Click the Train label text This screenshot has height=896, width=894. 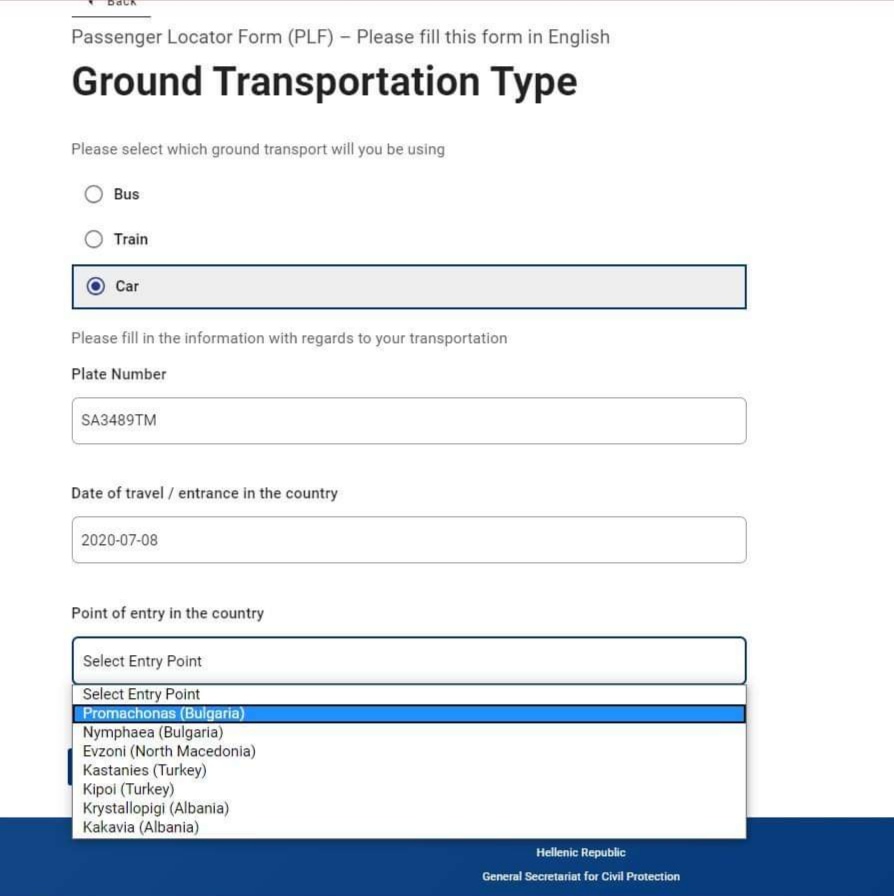pyautogui.click(x=131, y=239)
